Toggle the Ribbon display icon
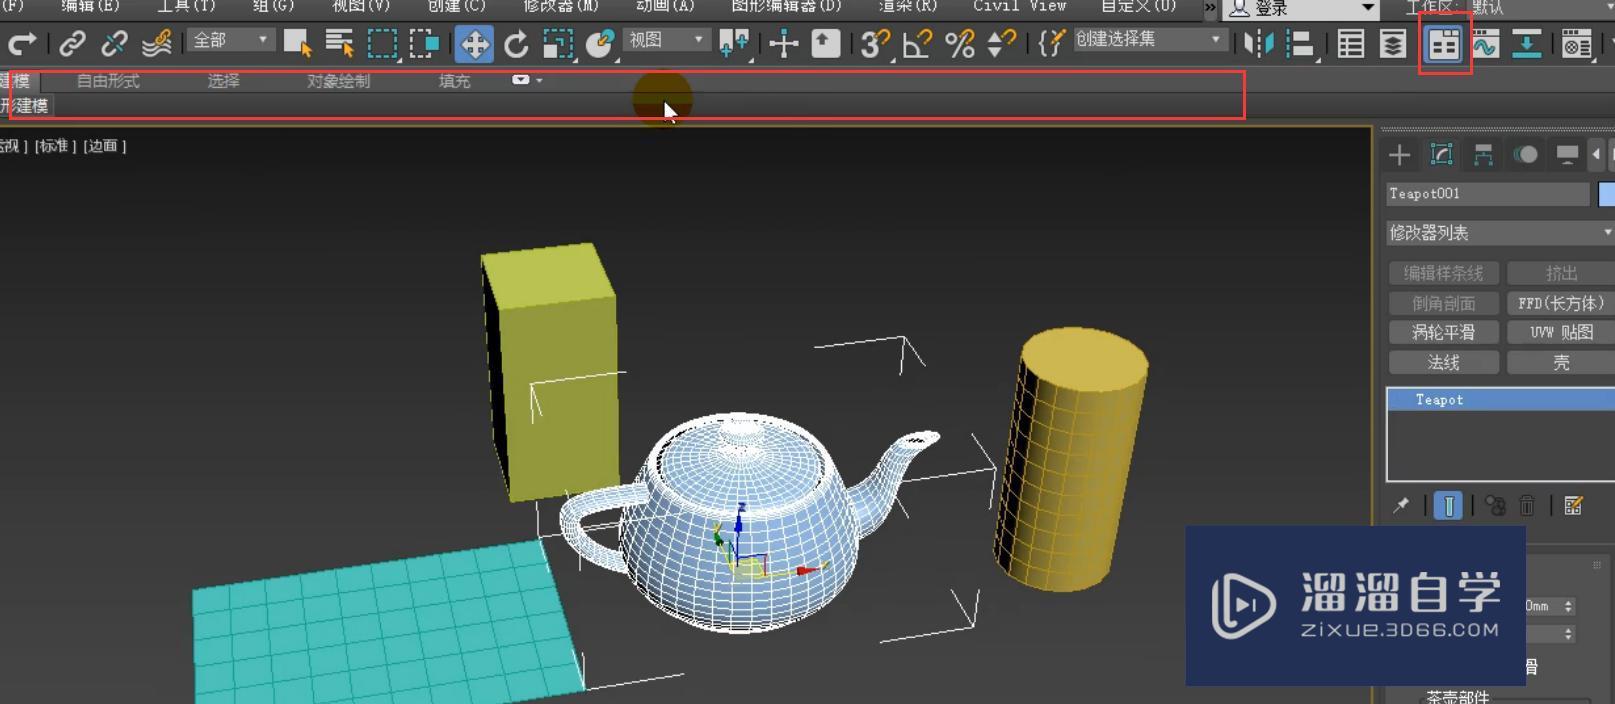The image size is (1615, 704). 1443,44
